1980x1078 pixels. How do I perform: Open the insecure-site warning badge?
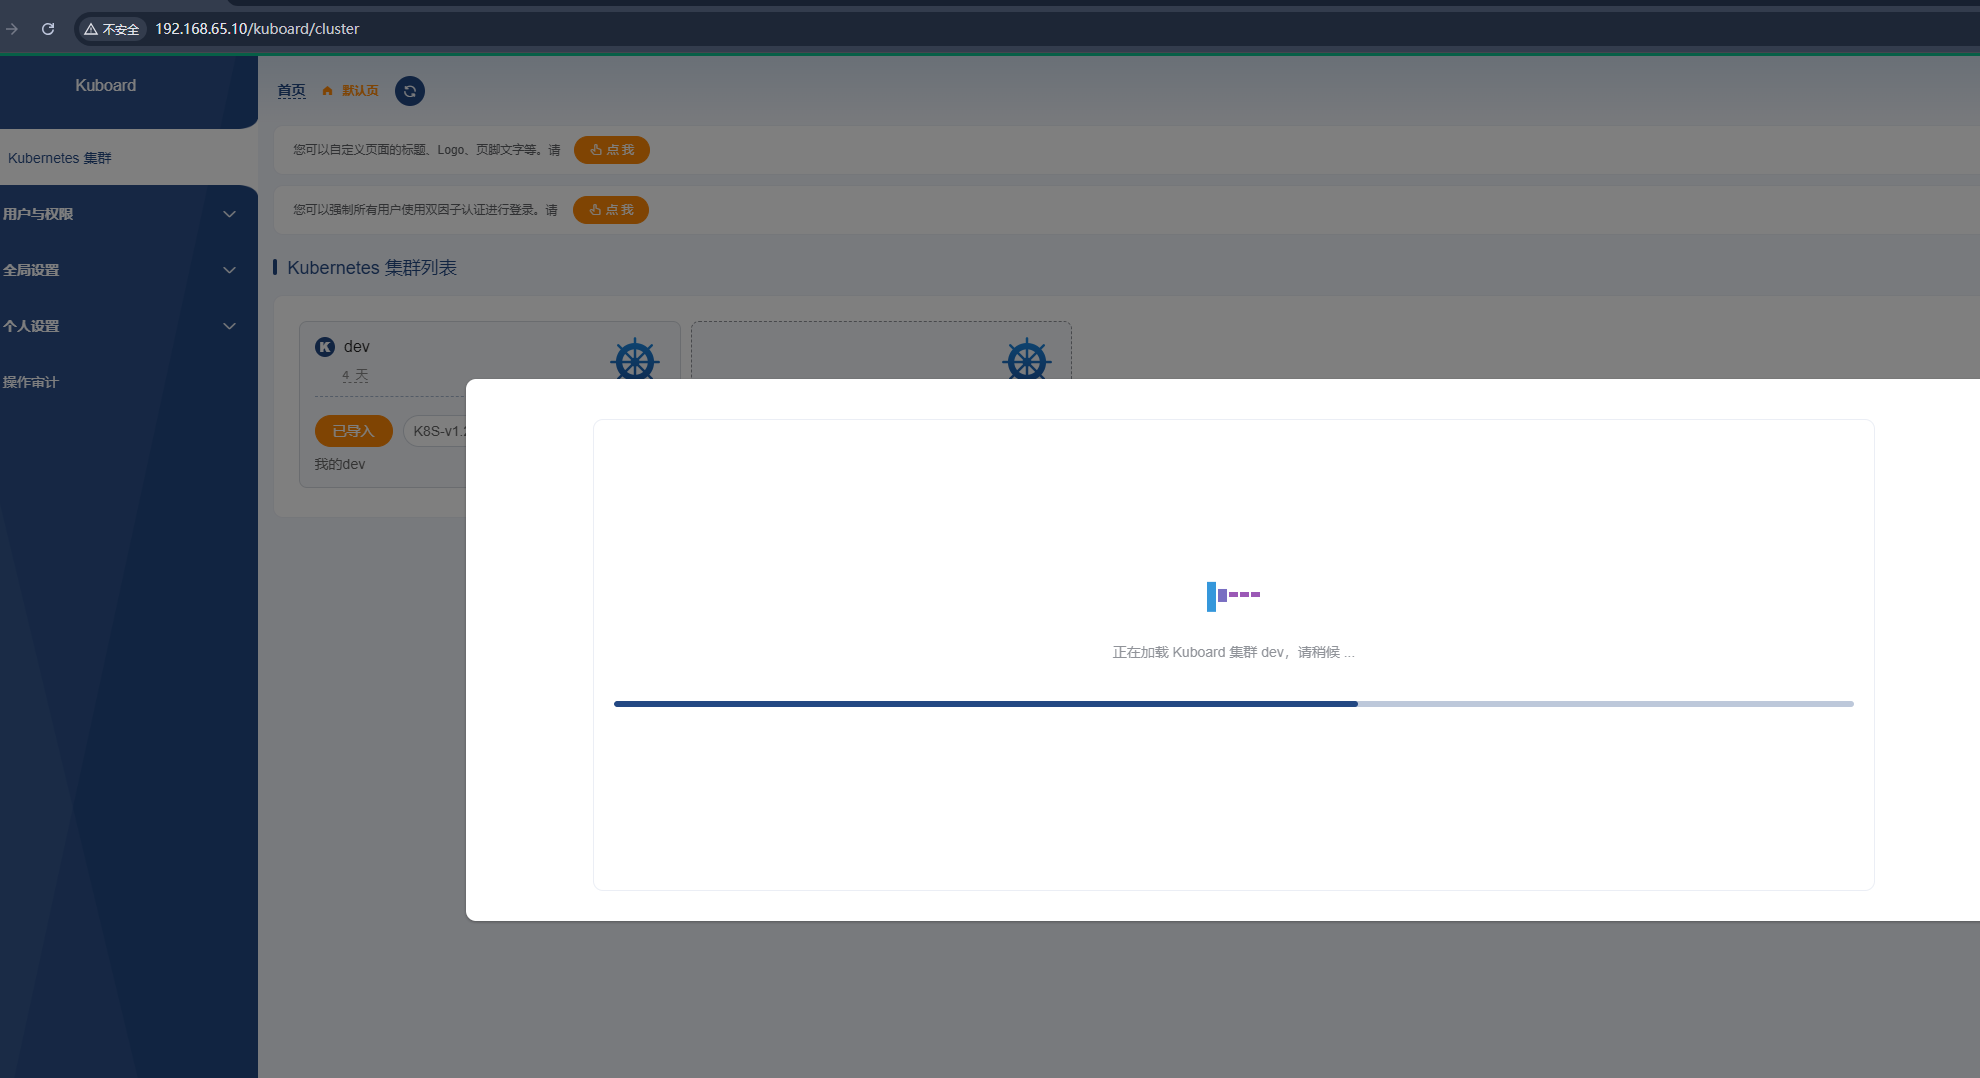pos(112,29)
